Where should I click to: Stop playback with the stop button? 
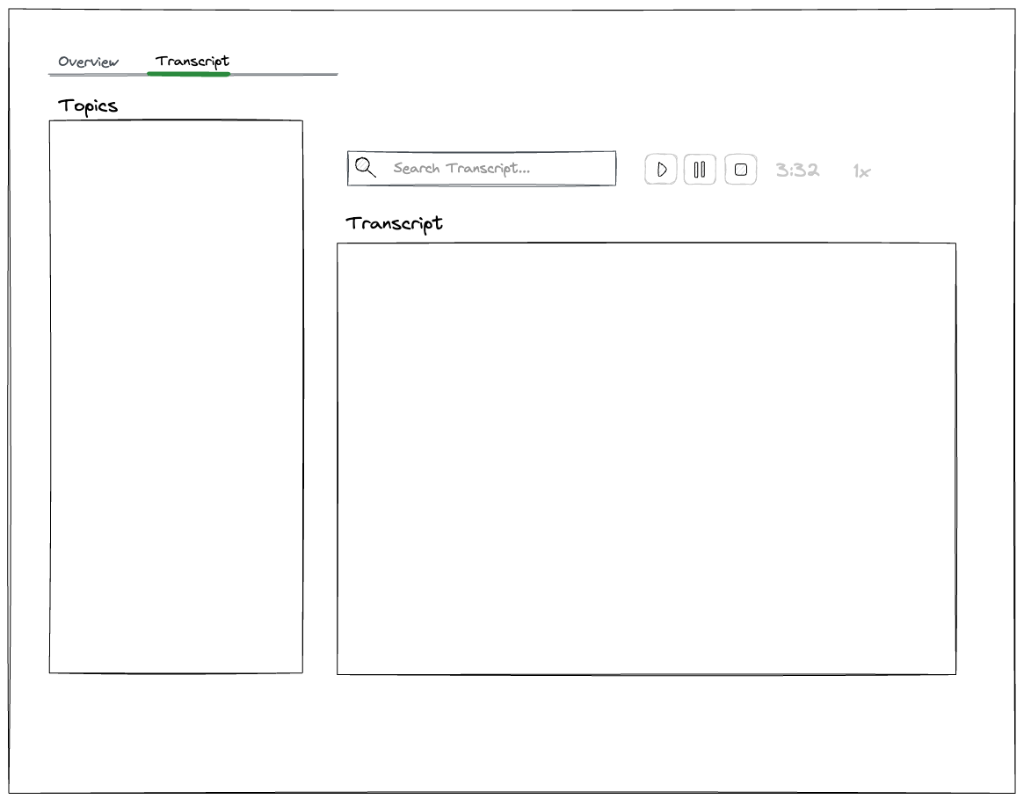(x=741, y=170)
